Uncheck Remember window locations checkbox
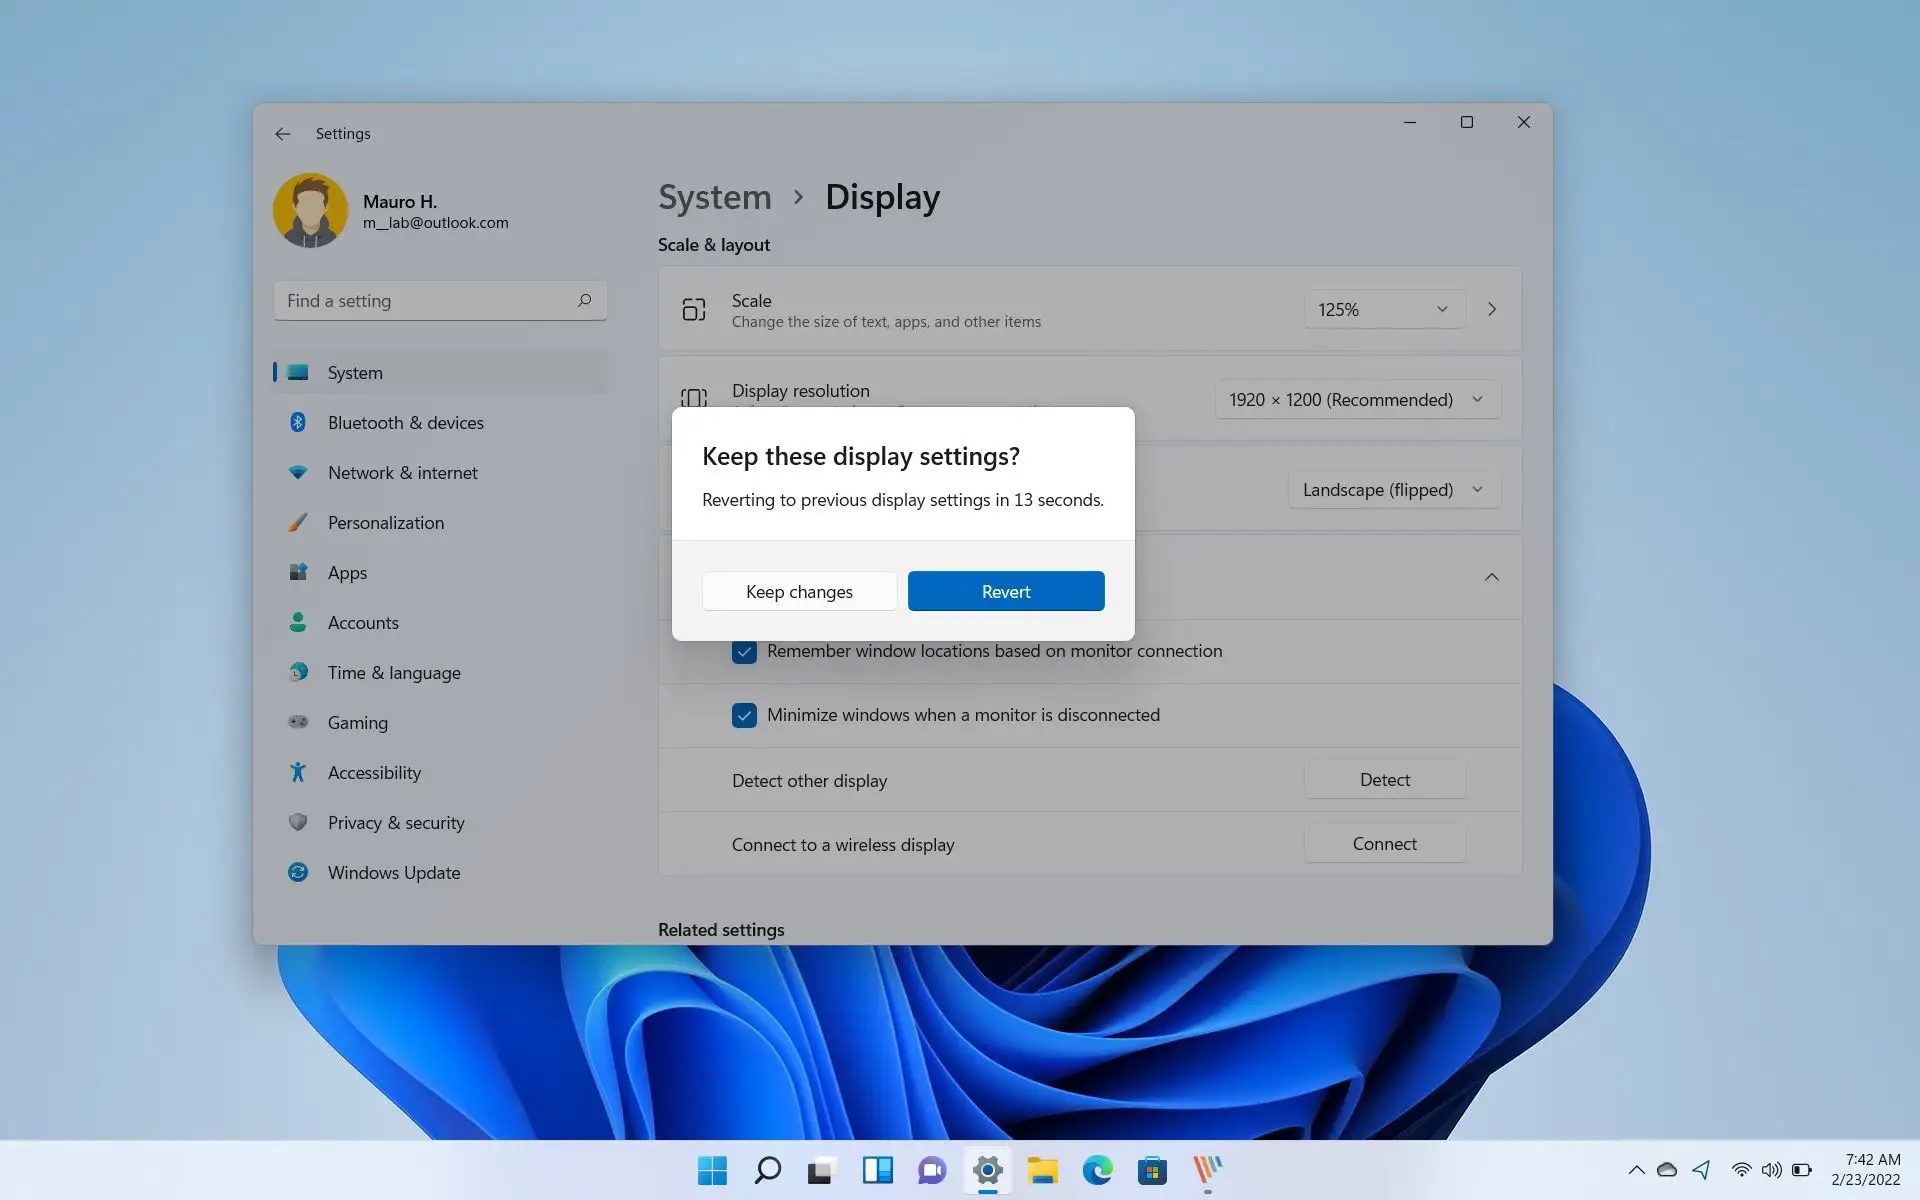The width and height of the screenshot is (1920, 1200). tap(744, 652)
